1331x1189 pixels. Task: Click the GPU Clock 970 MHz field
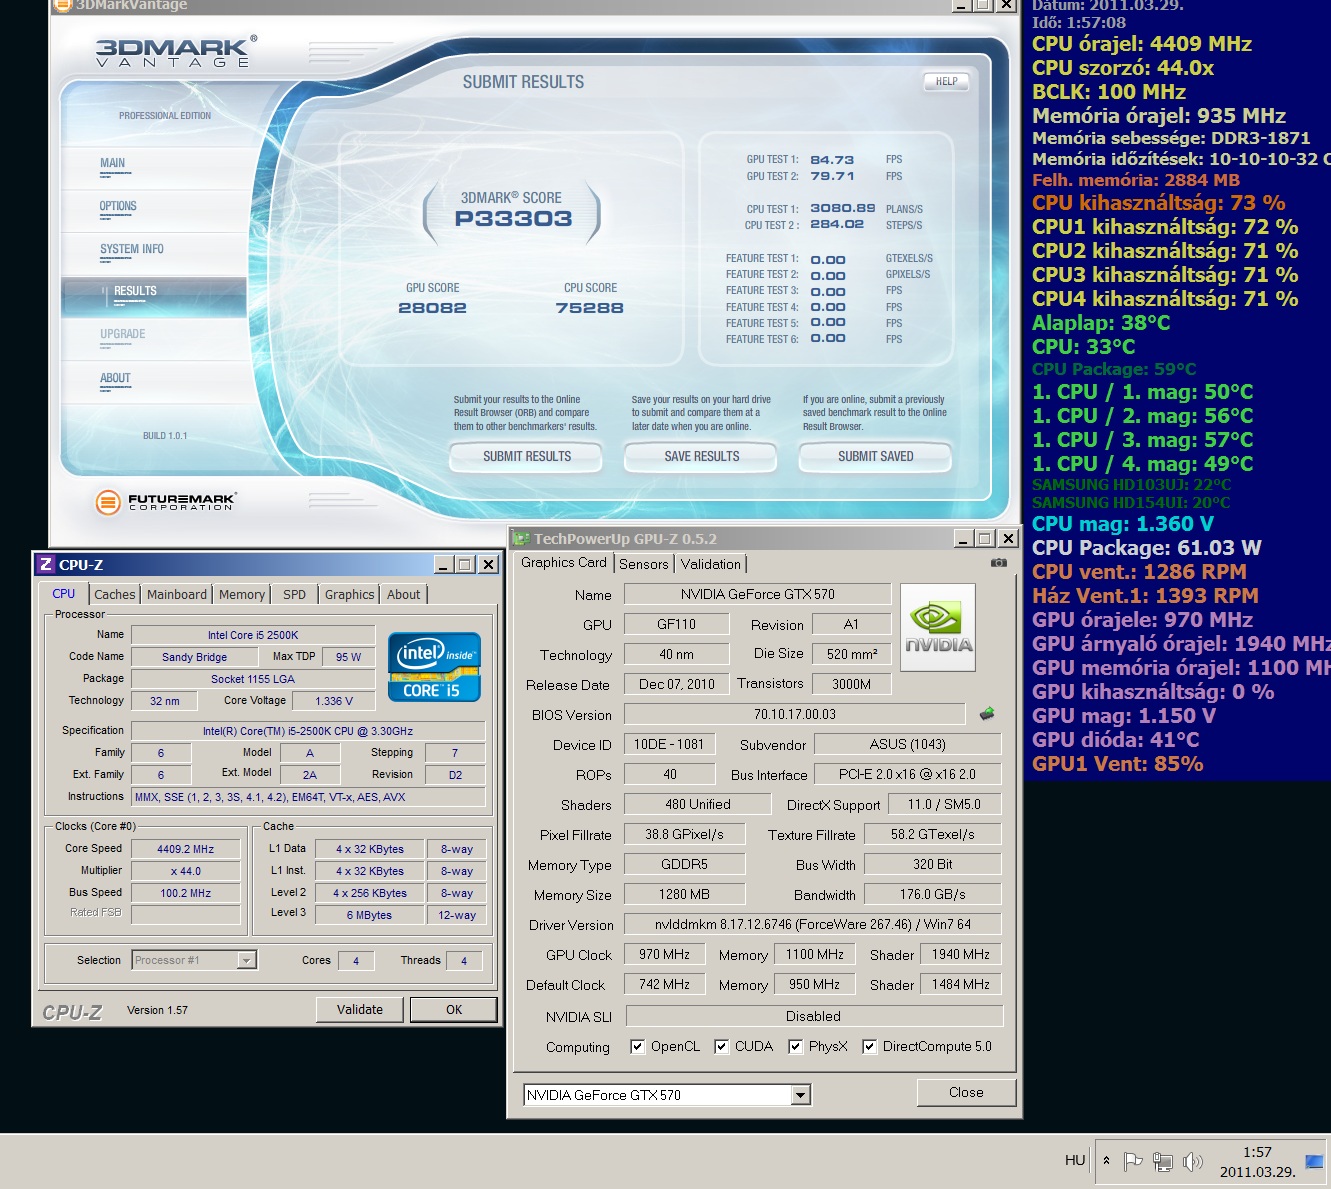[664, 954]
